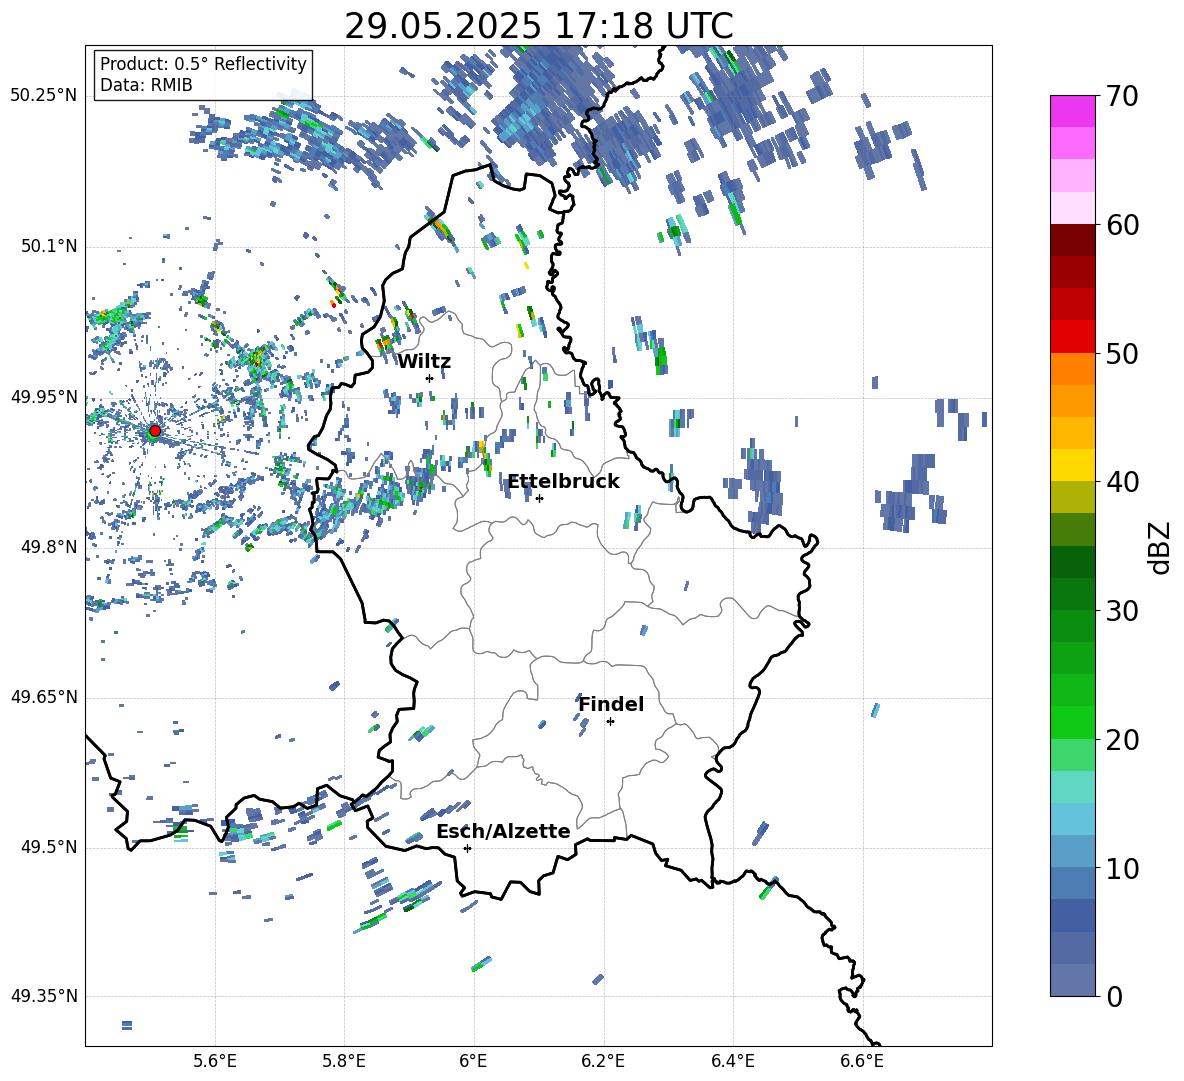Click the 6.4°E longitude tick label

click(x=732, y=1061)
